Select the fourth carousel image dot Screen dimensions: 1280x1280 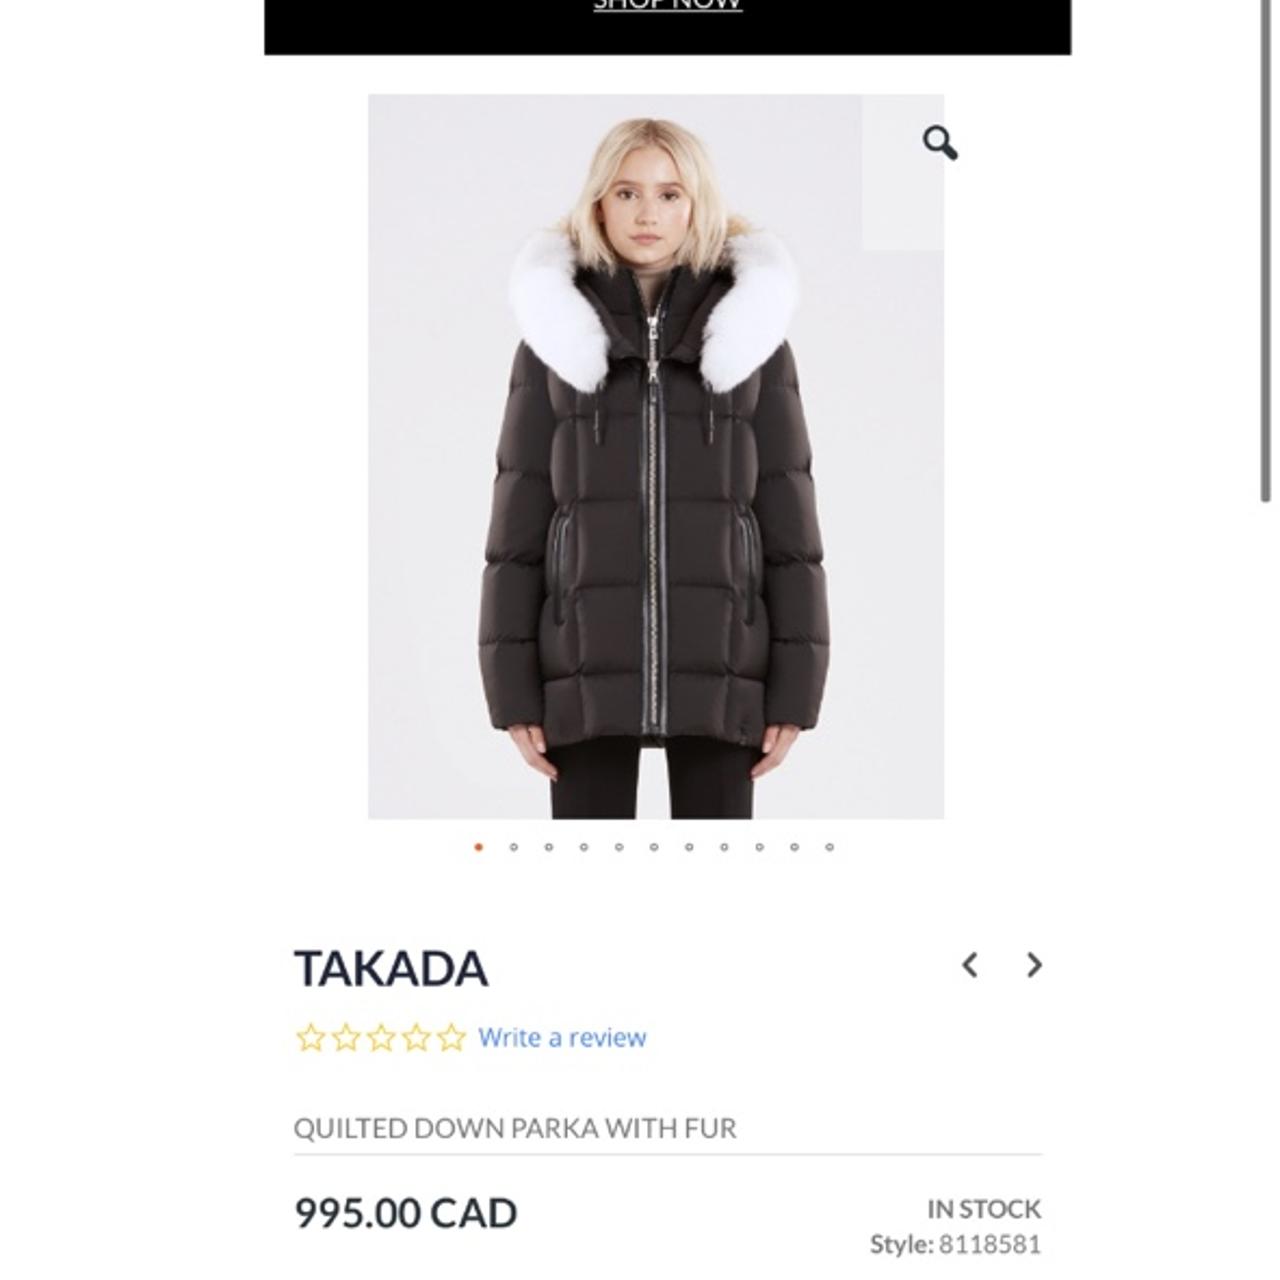pyautogui.click(x=584, y=847)
